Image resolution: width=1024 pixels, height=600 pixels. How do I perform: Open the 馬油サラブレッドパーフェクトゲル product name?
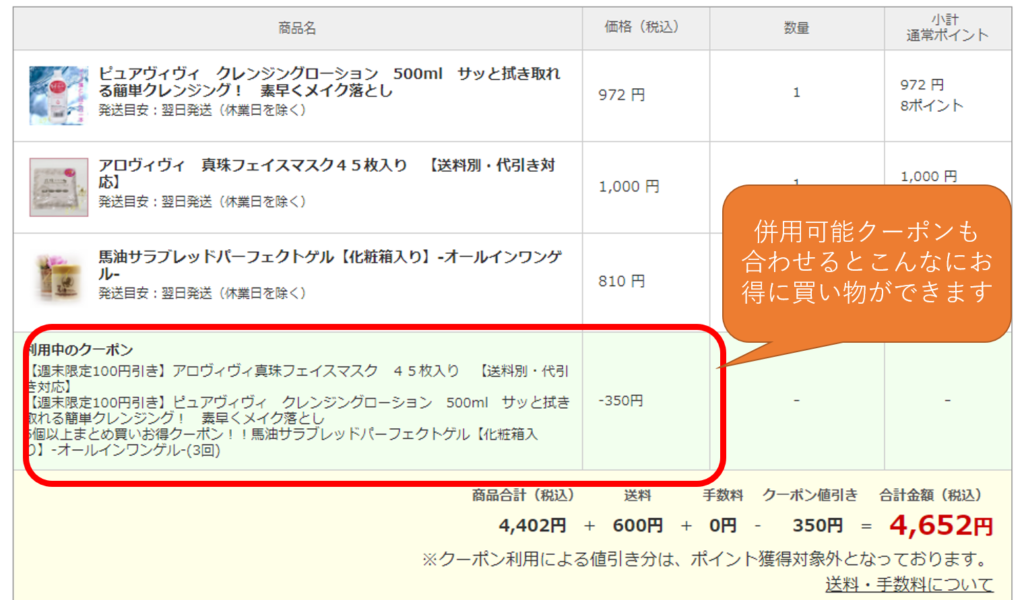point(329,265)
